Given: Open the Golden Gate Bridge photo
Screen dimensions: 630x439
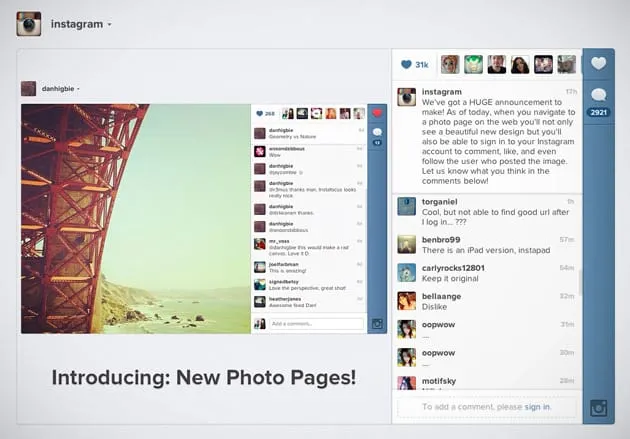Looking at the screenshot, I should pos(136,218).
